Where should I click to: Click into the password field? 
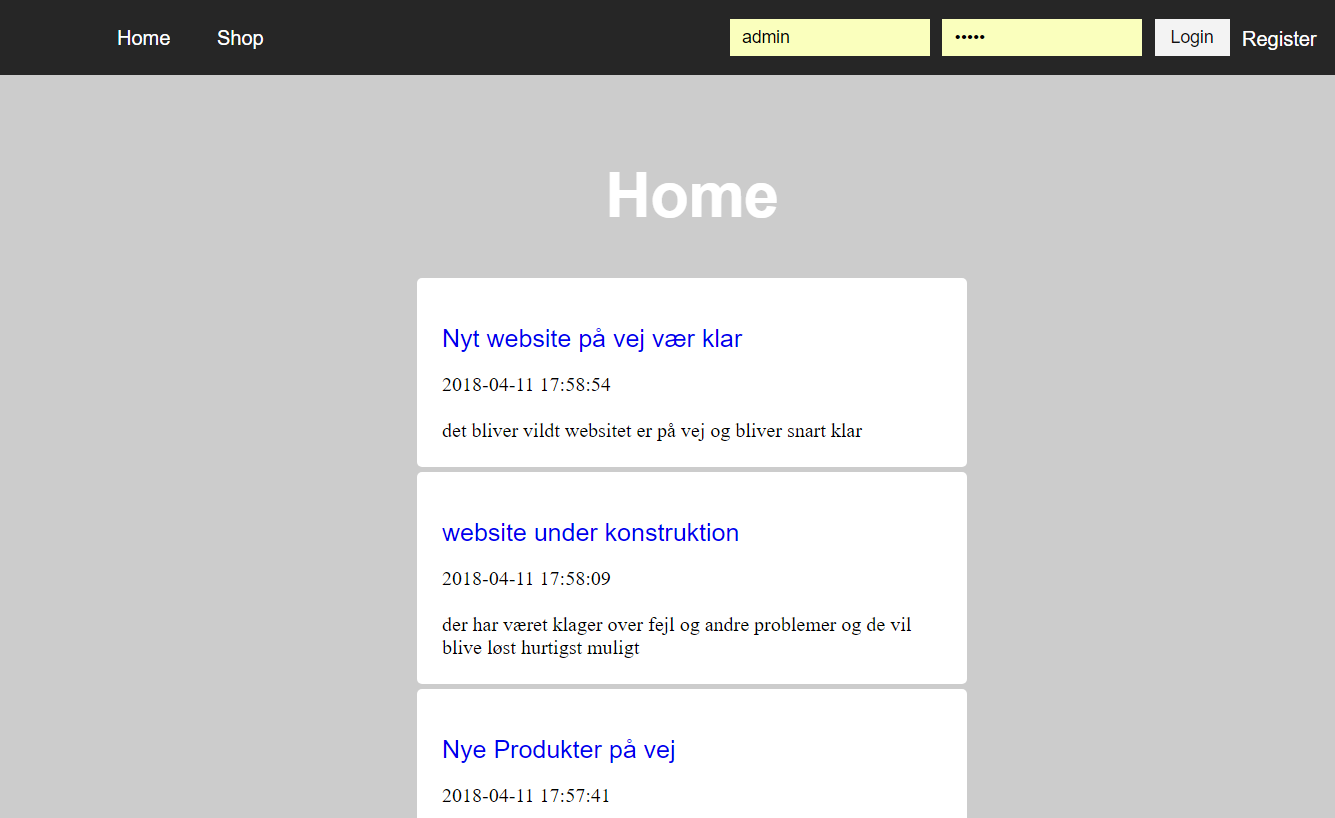tap(1042, 37)
